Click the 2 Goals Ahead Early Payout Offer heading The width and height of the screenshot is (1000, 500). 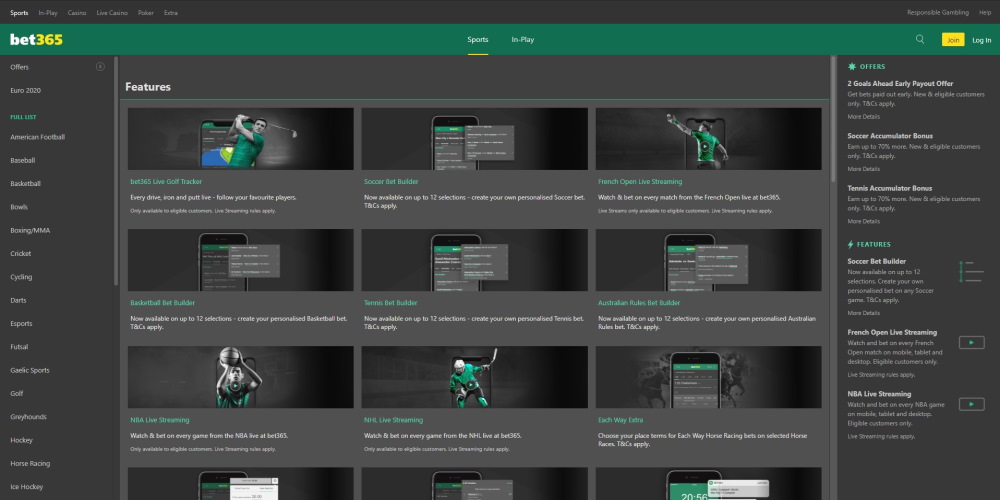[901, 84]
